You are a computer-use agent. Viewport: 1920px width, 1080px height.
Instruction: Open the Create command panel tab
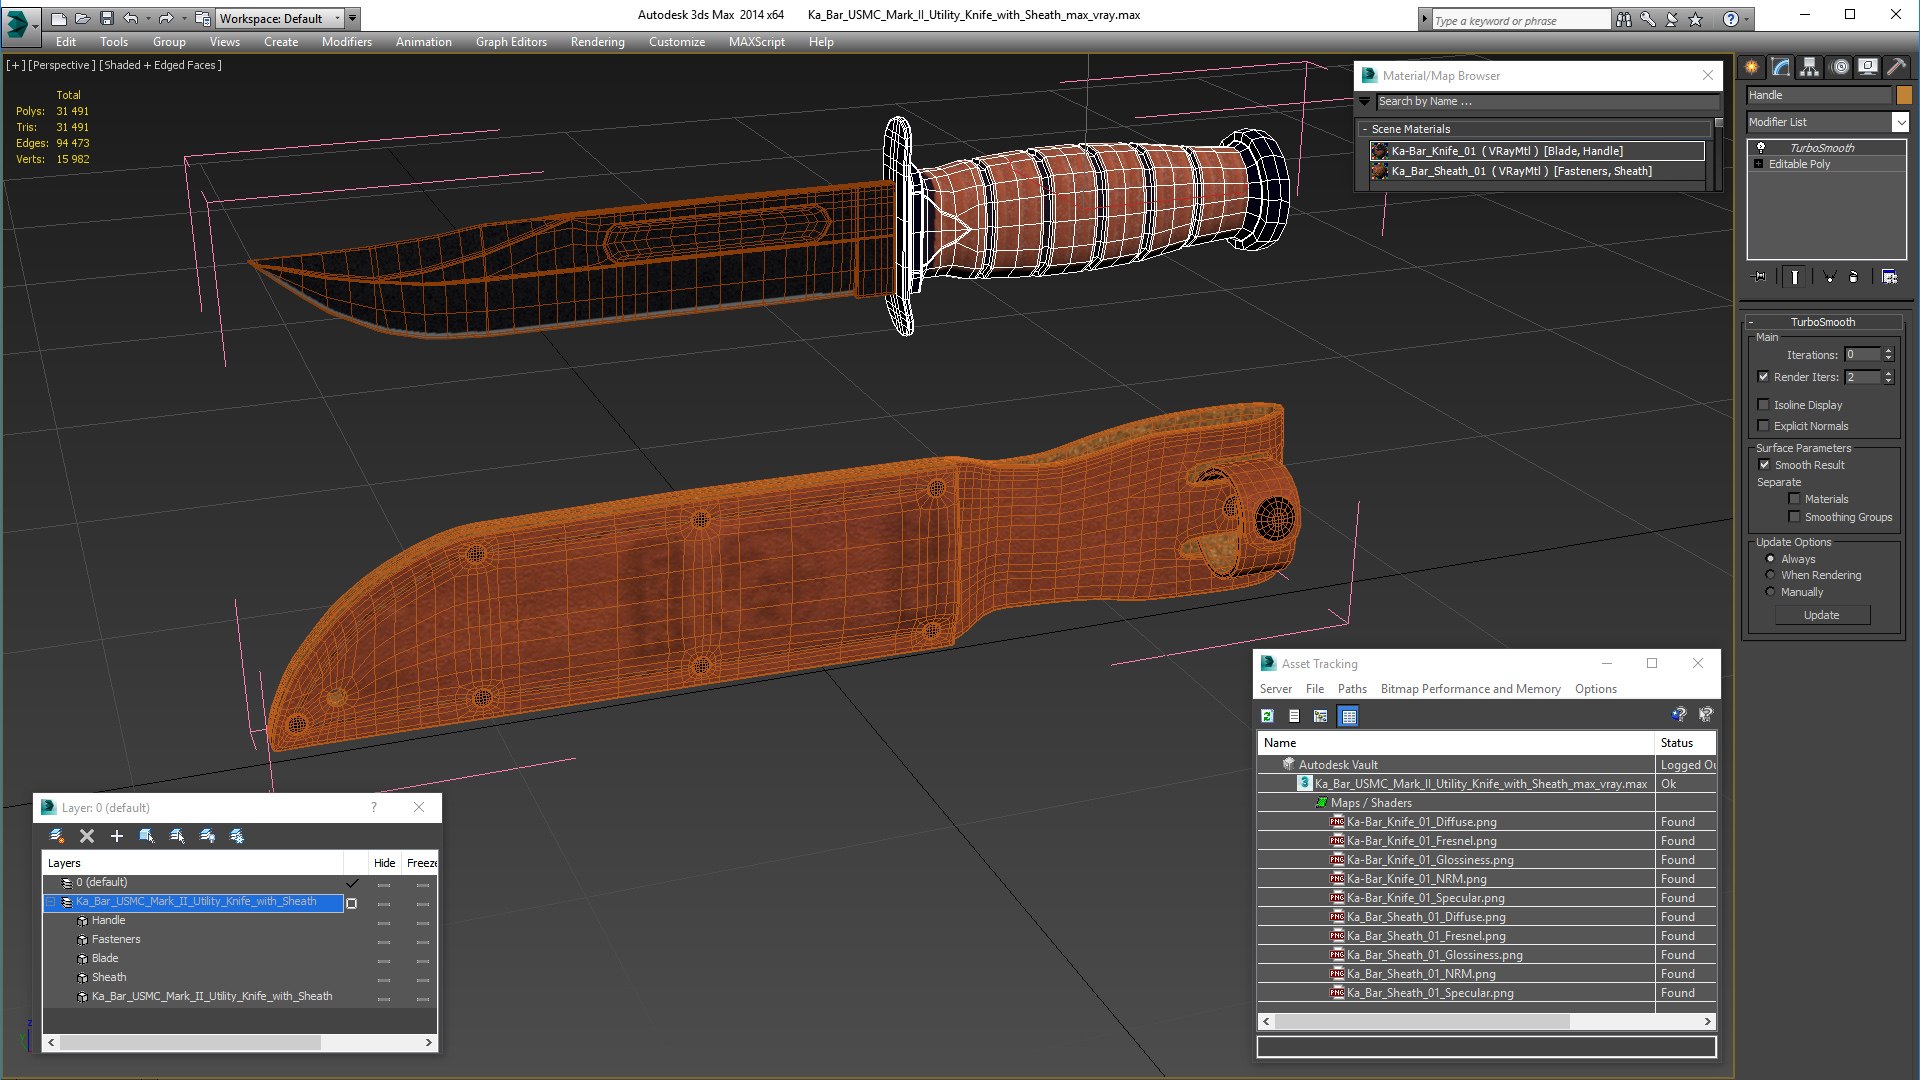pyautogui.click(x=1752, y=67)
